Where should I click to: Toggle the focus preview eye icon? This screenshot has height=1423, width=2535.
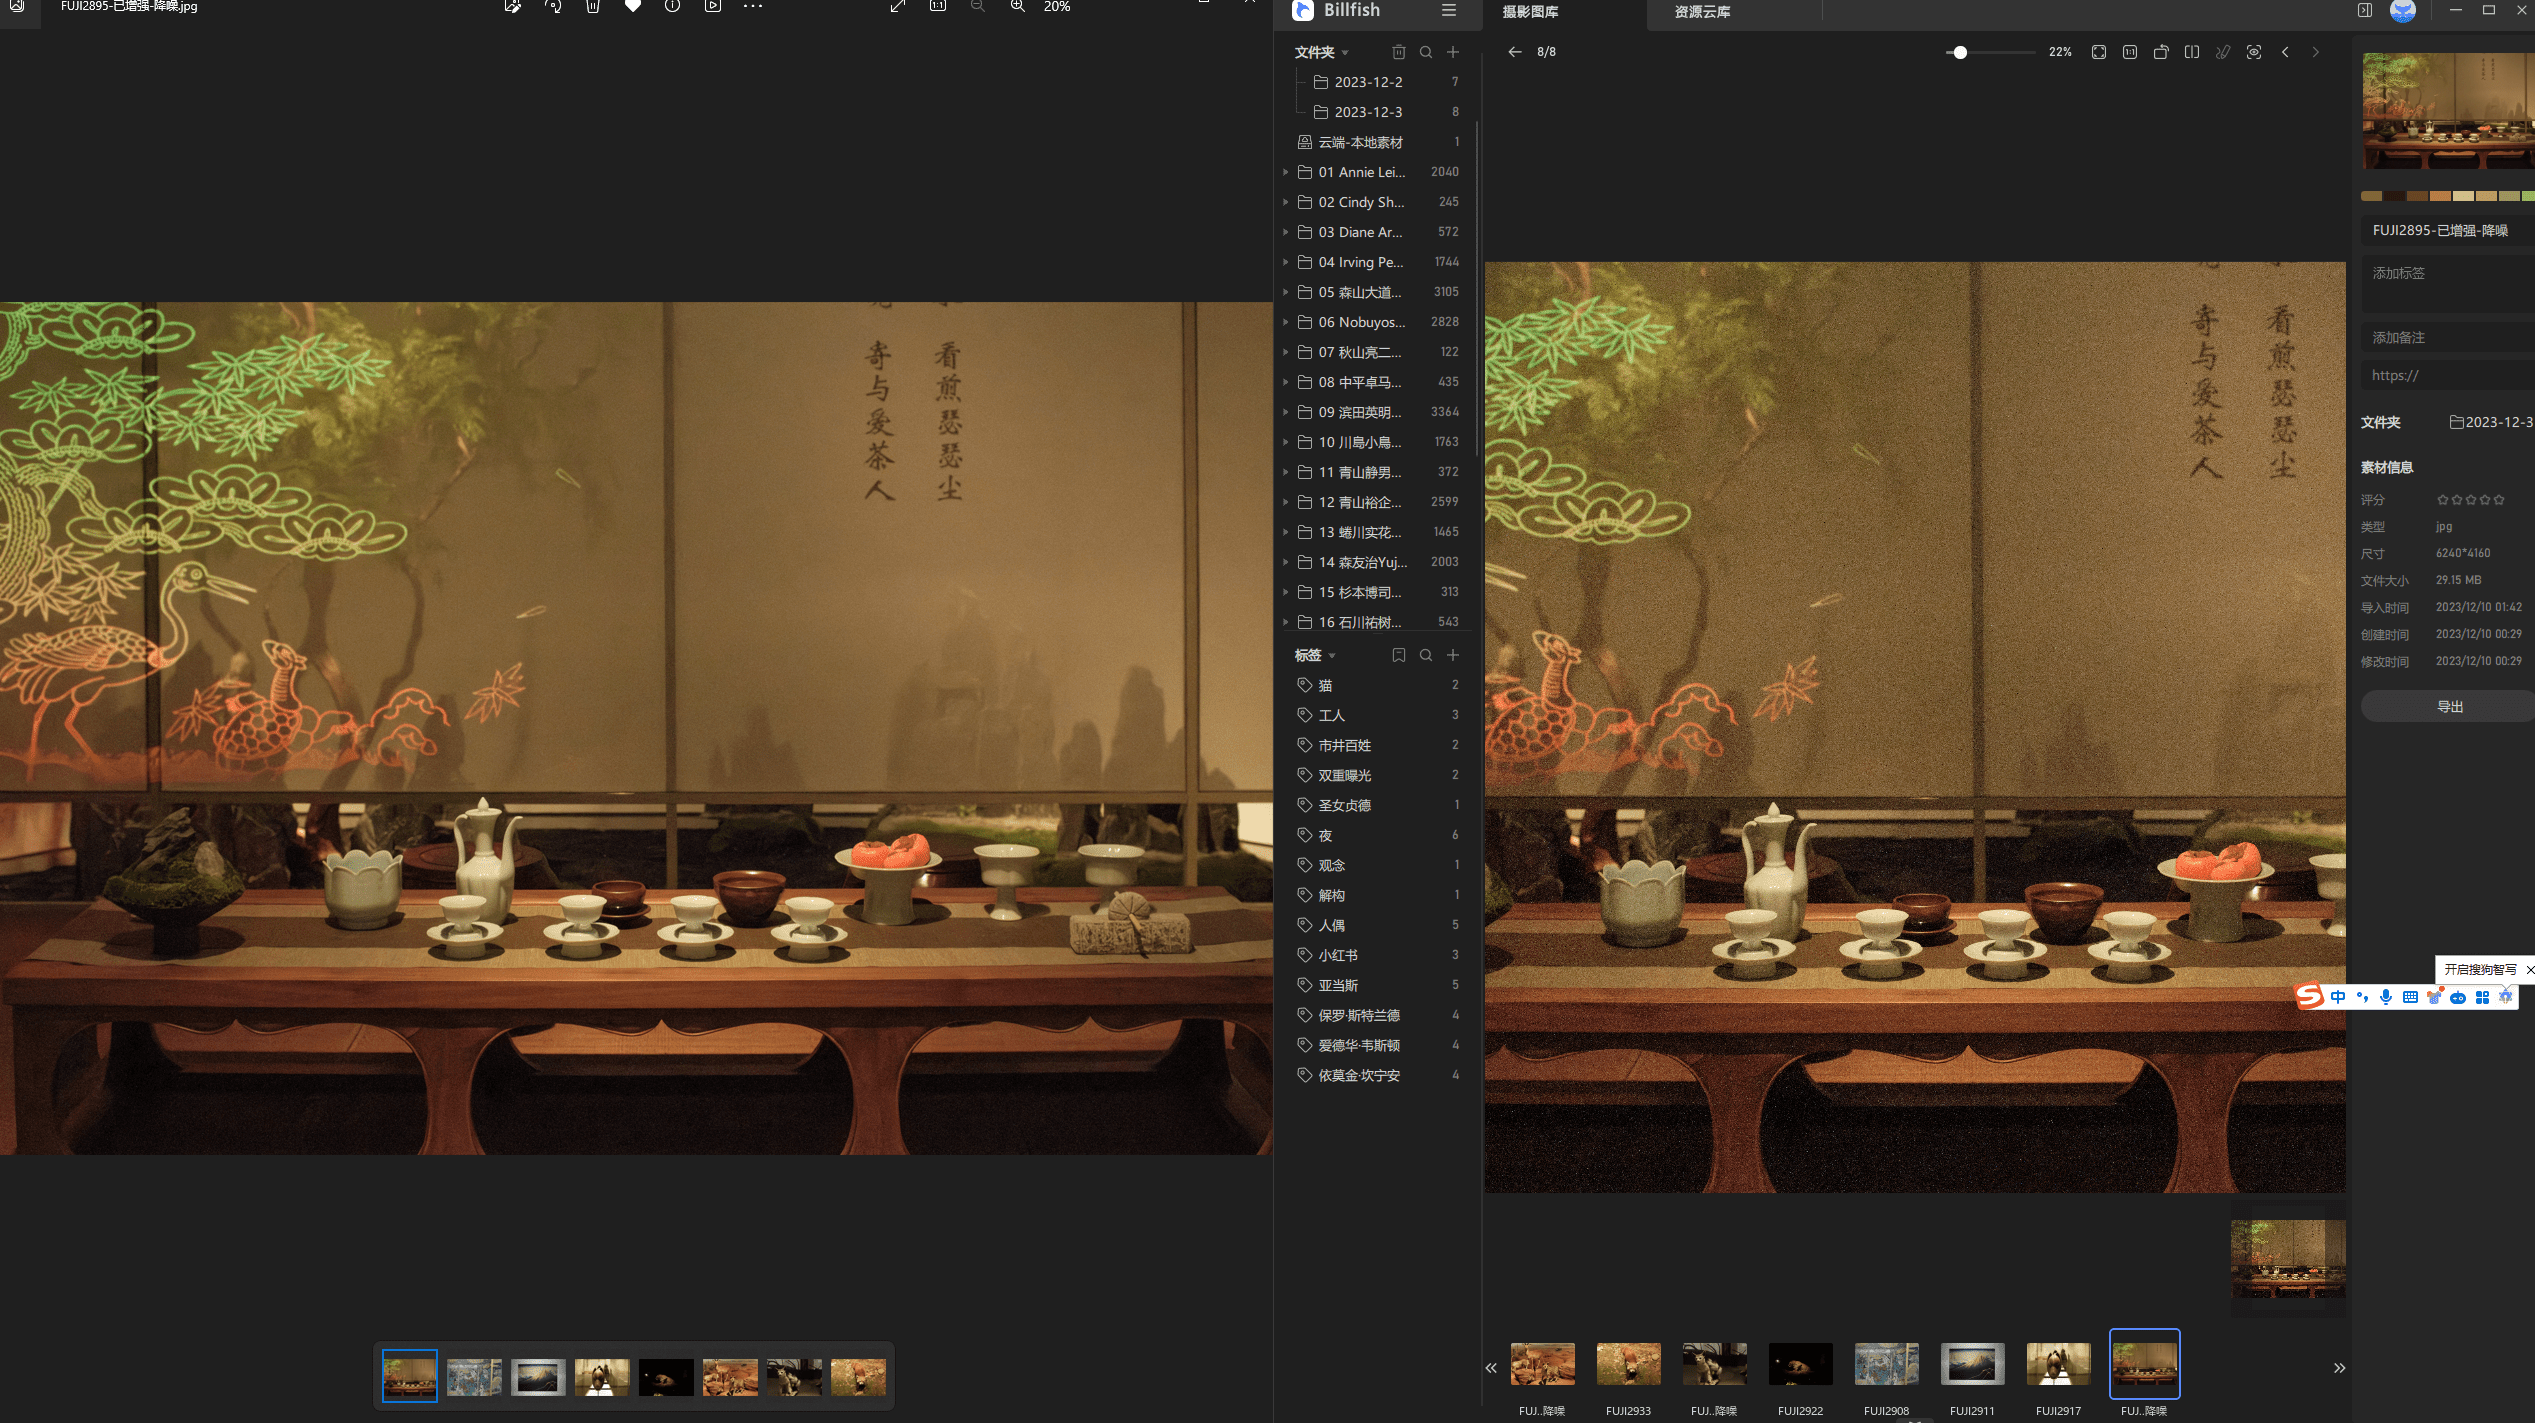coord(2254,52)
